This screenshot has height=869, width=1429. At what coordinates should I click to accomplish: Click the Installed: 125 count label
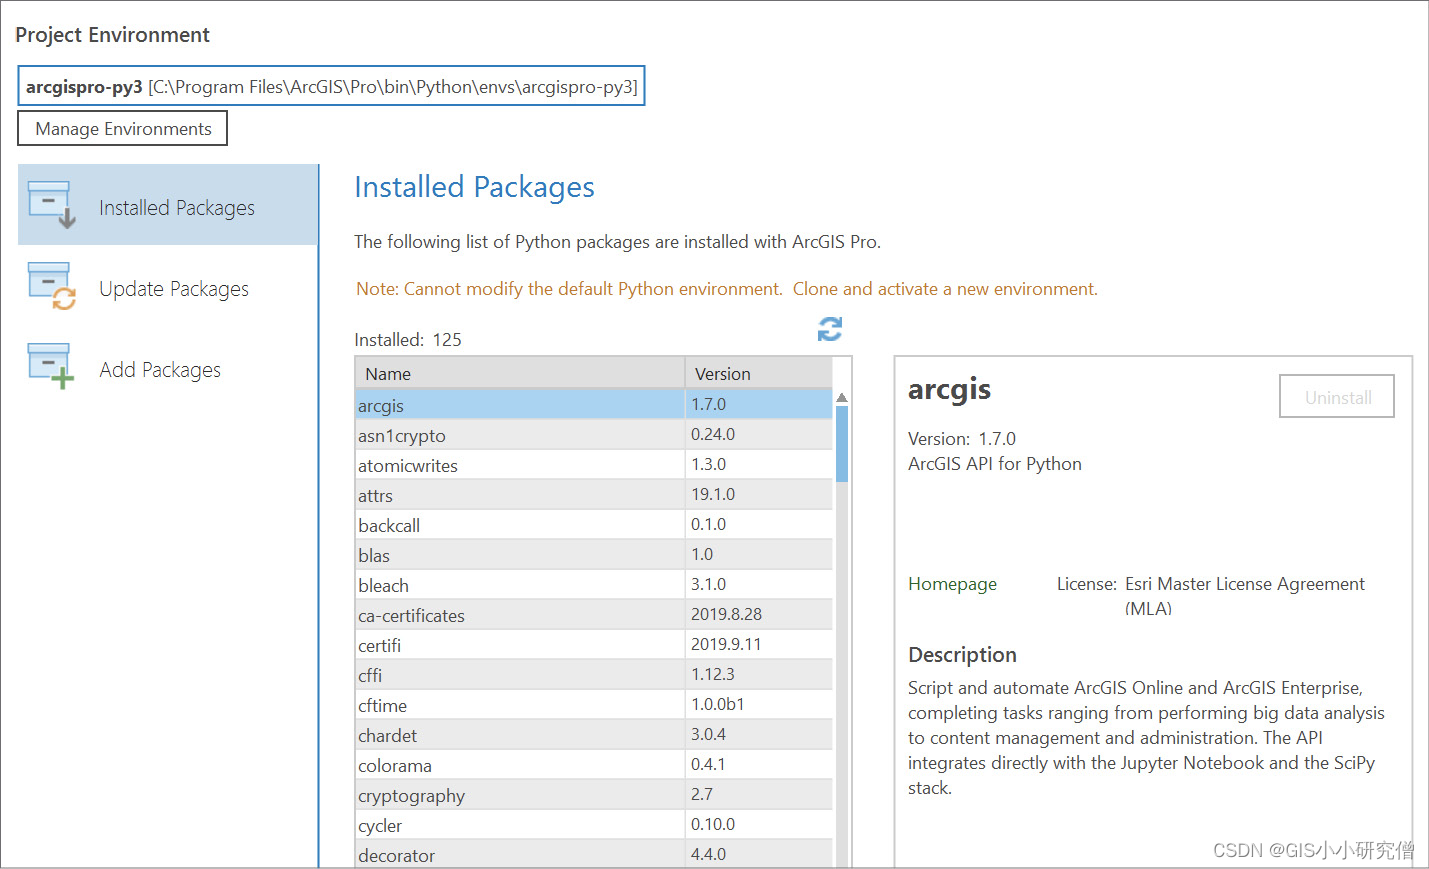point(408,340)
